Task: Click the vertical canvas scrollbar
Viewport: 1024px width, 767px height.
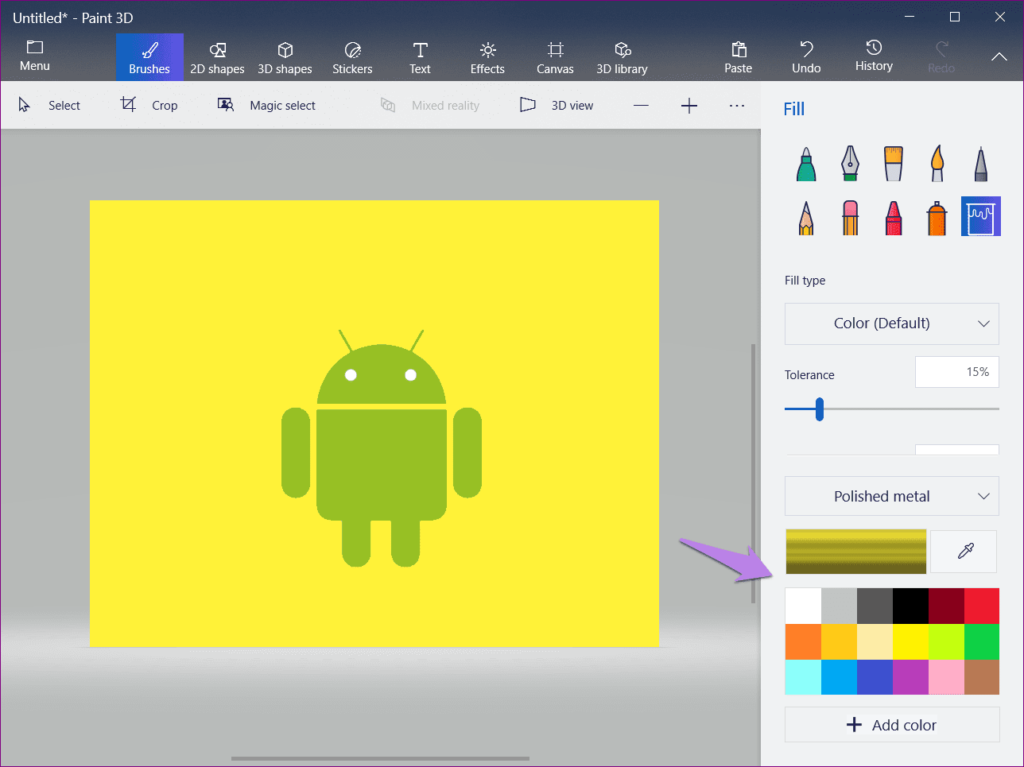Action: point(753,474)
